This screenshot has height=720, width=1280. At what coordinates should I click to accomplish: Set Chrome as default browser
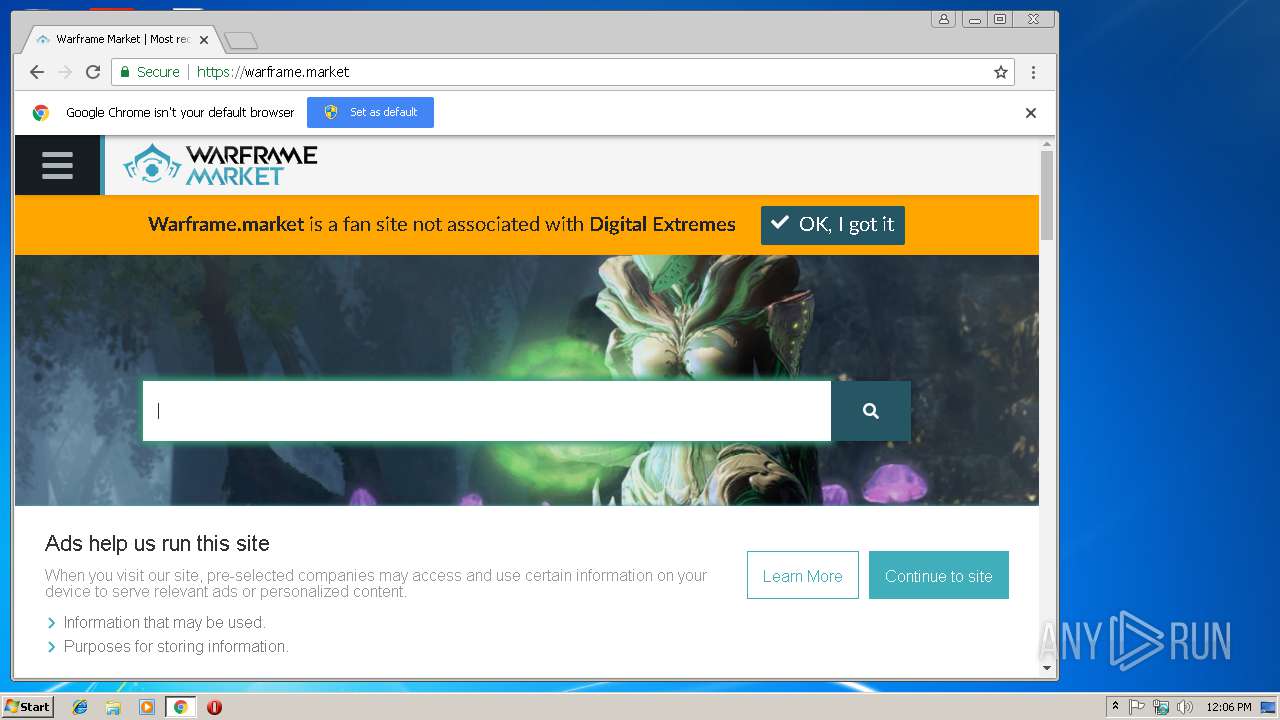tap(370, 112)
